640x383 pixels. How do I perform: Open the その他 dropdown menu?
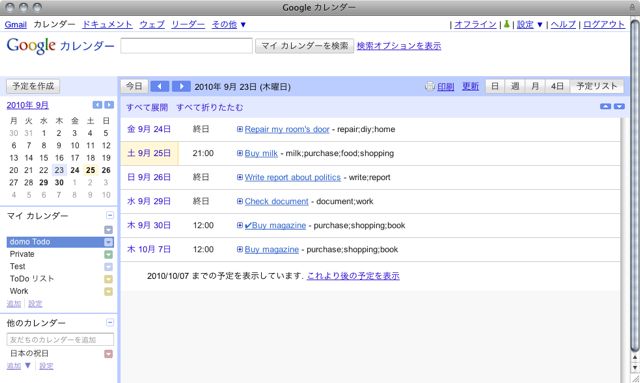tap(229, 24)
